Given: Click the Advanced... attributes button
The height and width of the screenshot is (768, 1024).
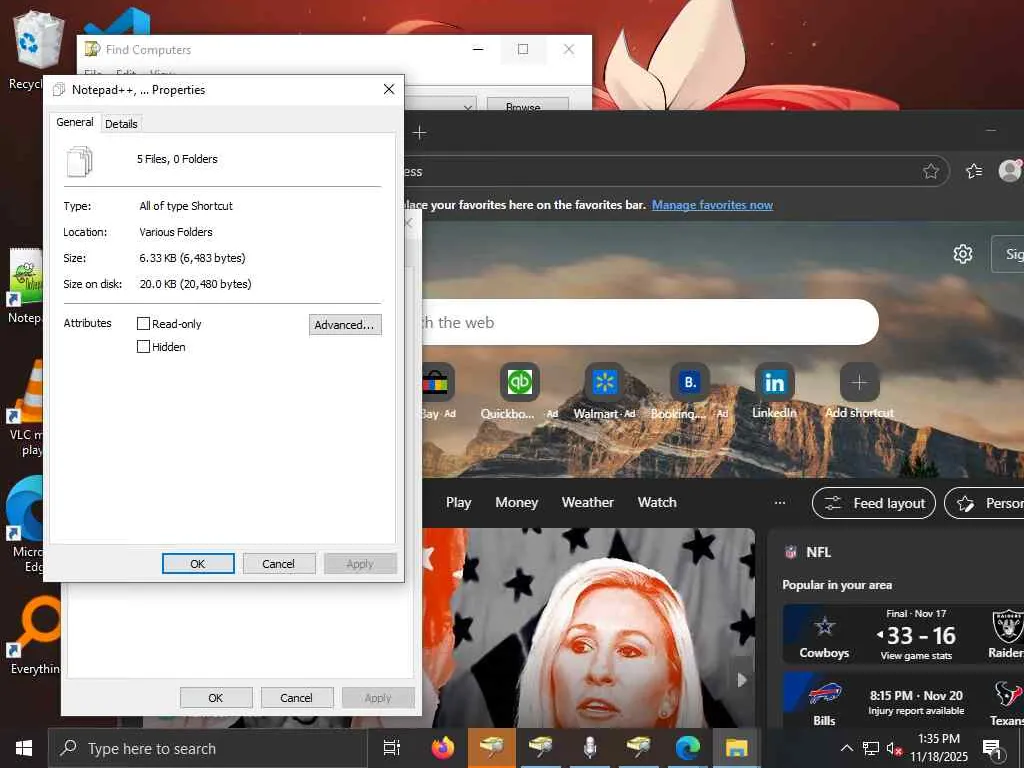Looking at the screenshot, I should pos(345,325).
